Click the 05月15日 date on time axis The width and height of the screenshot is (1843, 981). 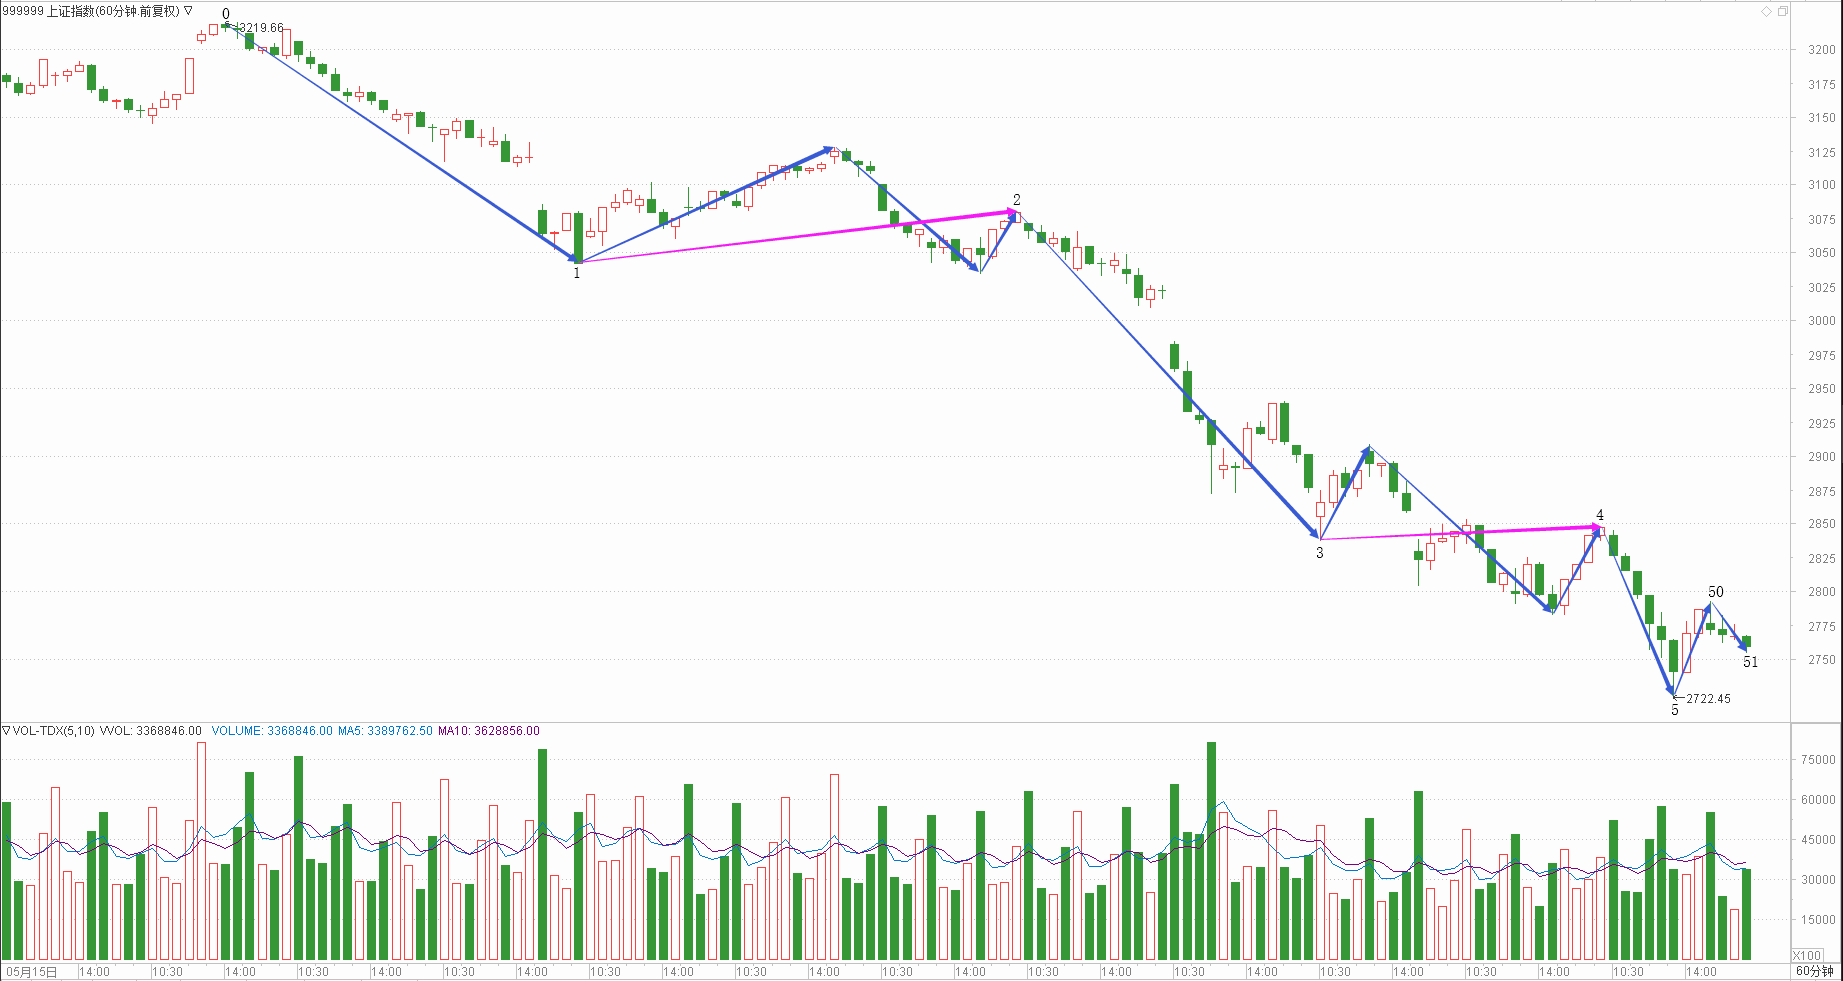coord(32,972)
